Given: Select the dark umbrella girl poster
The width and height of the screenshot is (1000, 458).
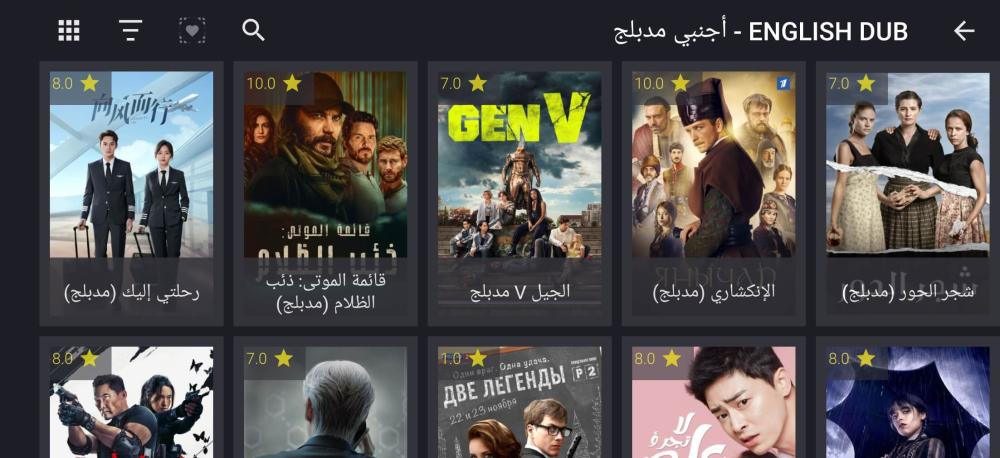Looking at the screenshot, I should [908, 403].
